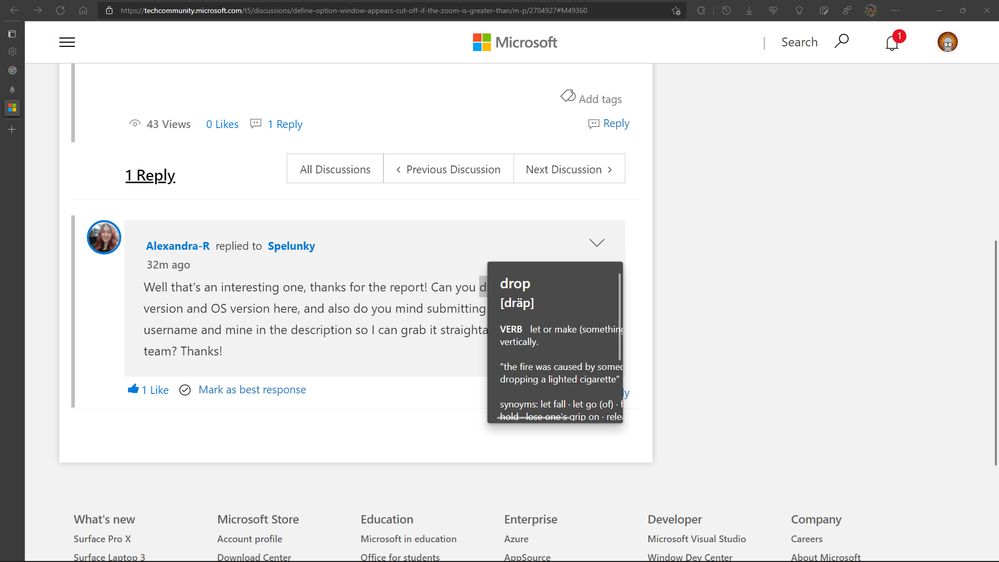Click the 1 Reply heading
Image resolution: width=999 pixels, height=562 pixels.
(150, 175)
